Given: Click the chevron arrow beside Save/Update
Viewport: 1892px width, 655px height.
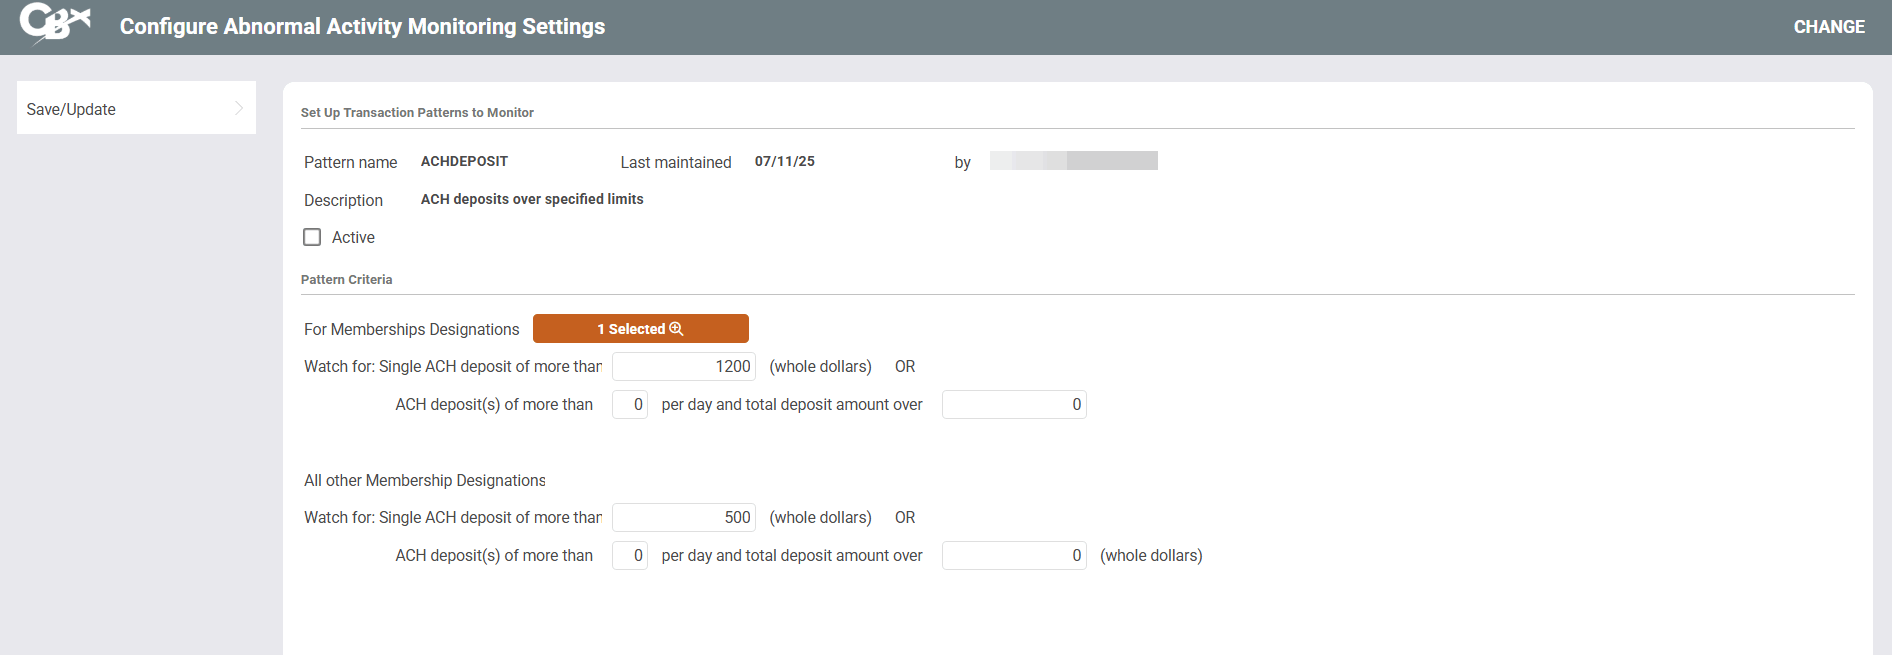Looking at the screenshot, I should coord(238,108).
